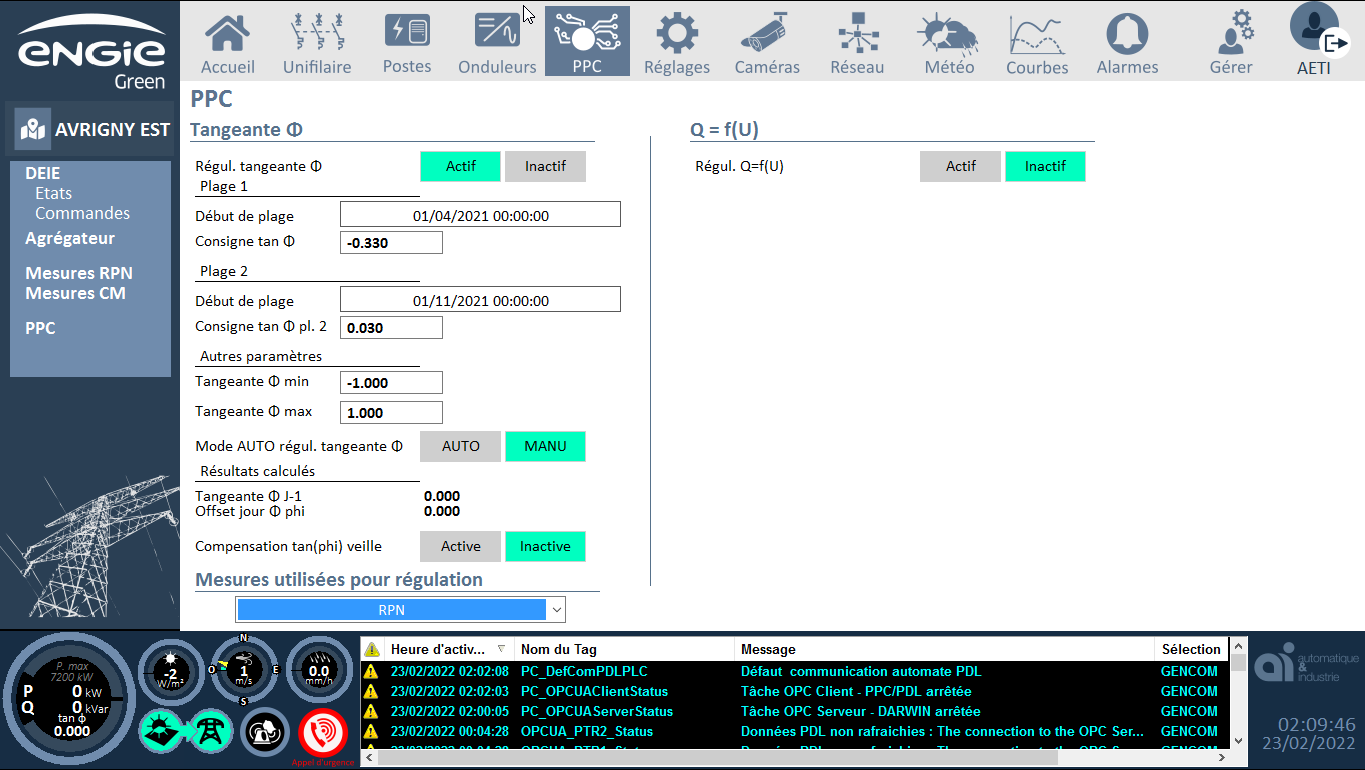Screen dimensions: 1365x770
Task: Switch tangente regulation mode to AUTO
Action: pyautogui.click(x=460, y=447)
